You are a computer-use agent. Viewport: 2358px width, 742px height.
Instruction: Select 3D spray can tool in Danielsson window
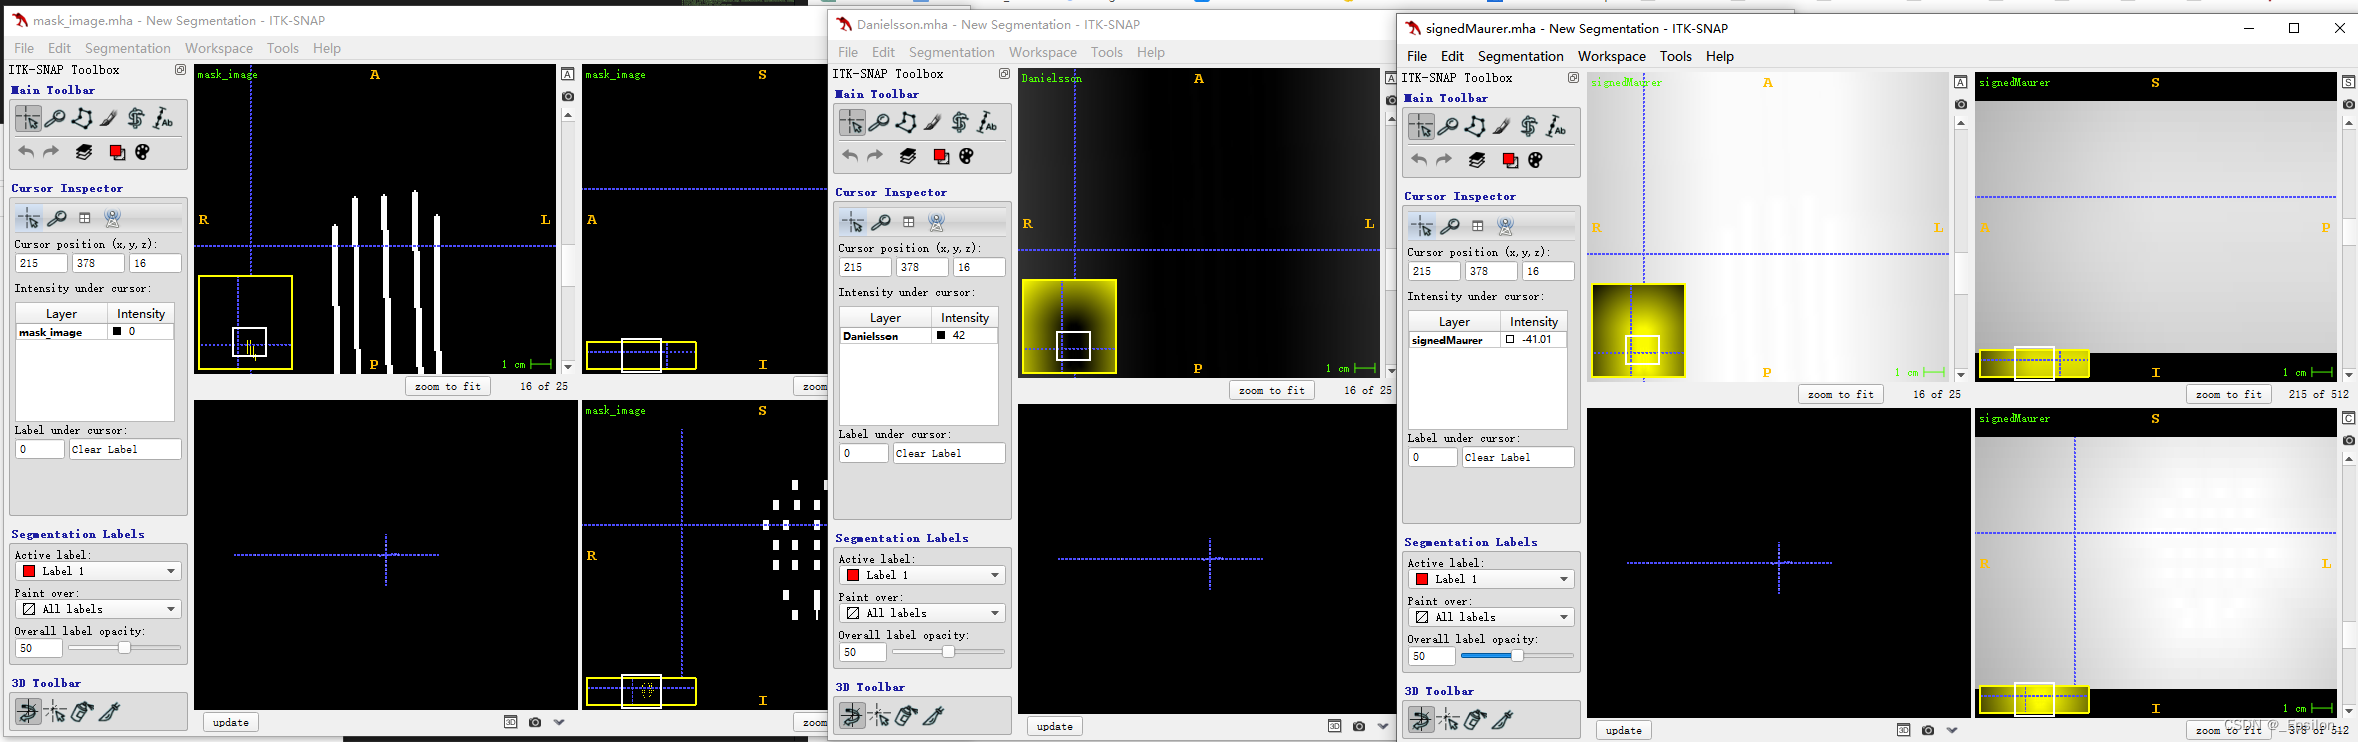[906, 716]
